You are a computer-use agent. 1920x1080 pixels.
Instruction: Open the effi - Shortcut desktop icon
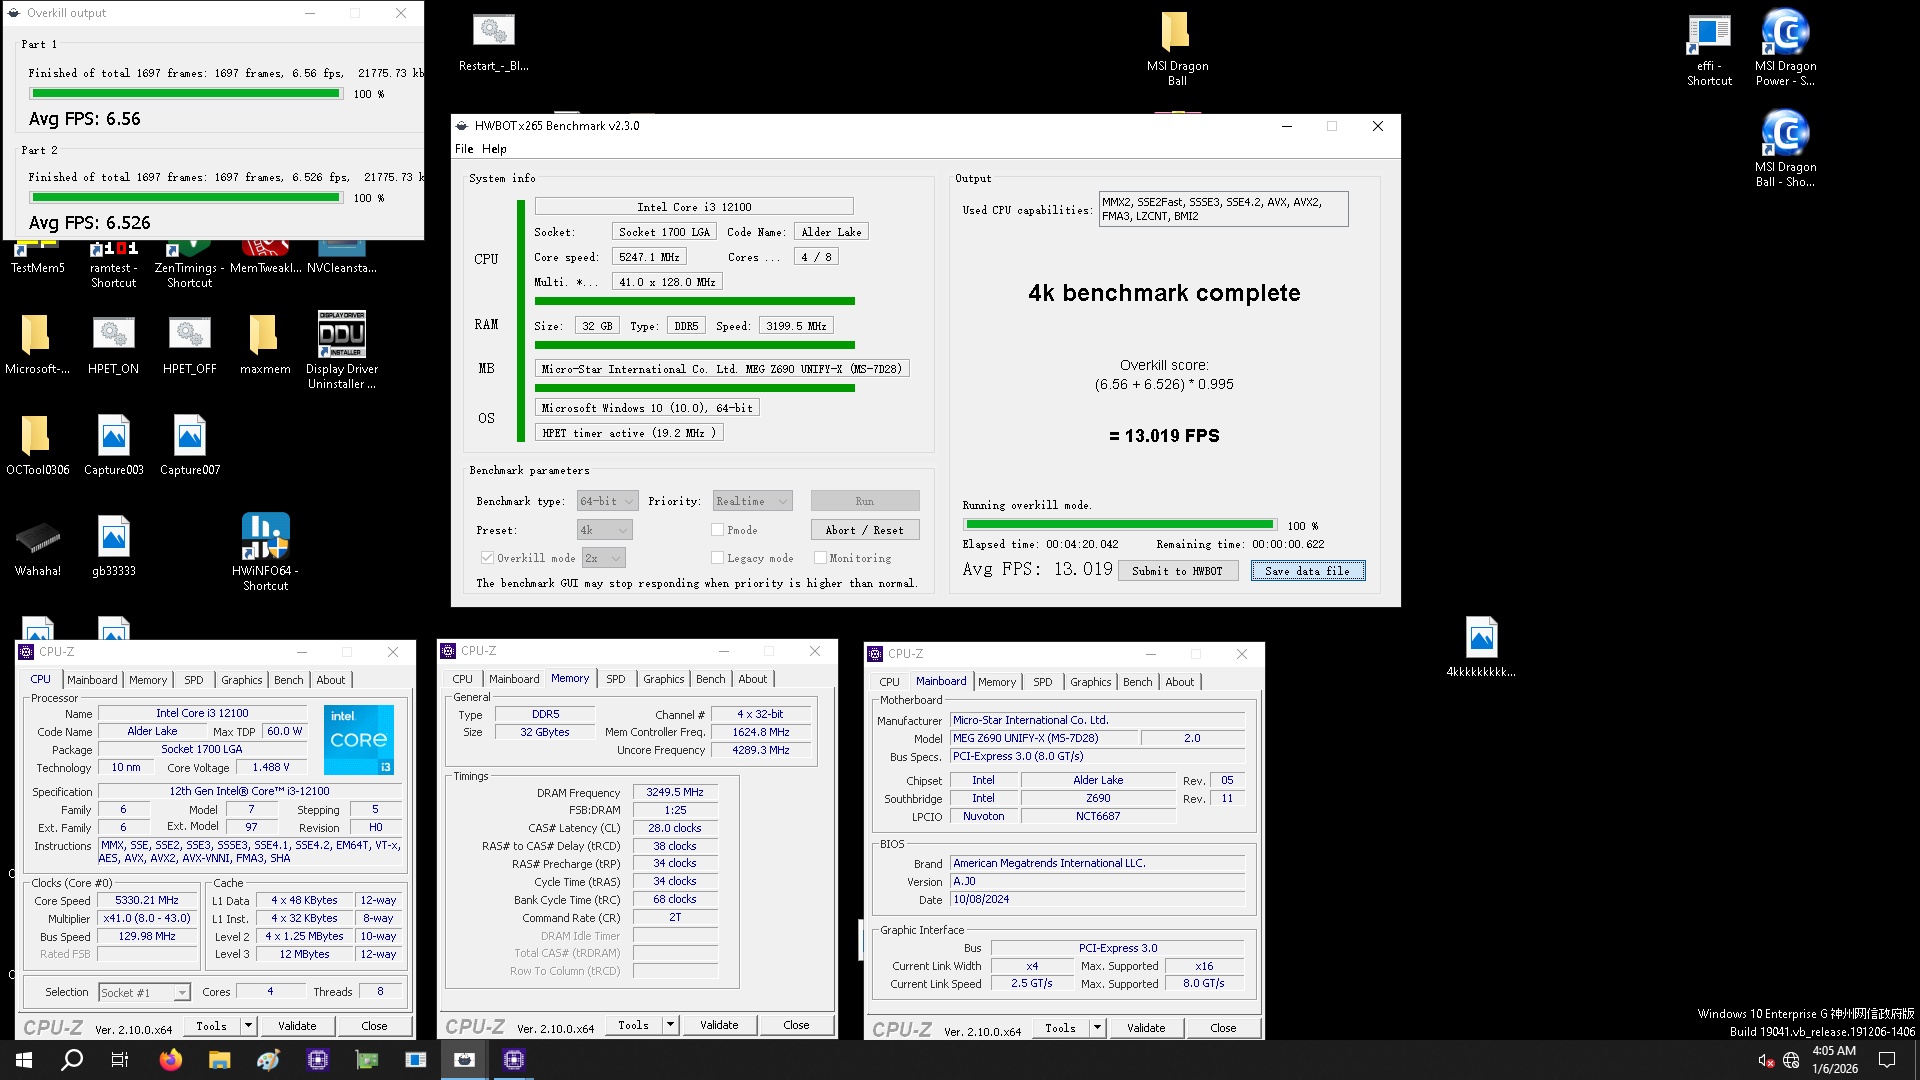click(x=1709, y=48)
